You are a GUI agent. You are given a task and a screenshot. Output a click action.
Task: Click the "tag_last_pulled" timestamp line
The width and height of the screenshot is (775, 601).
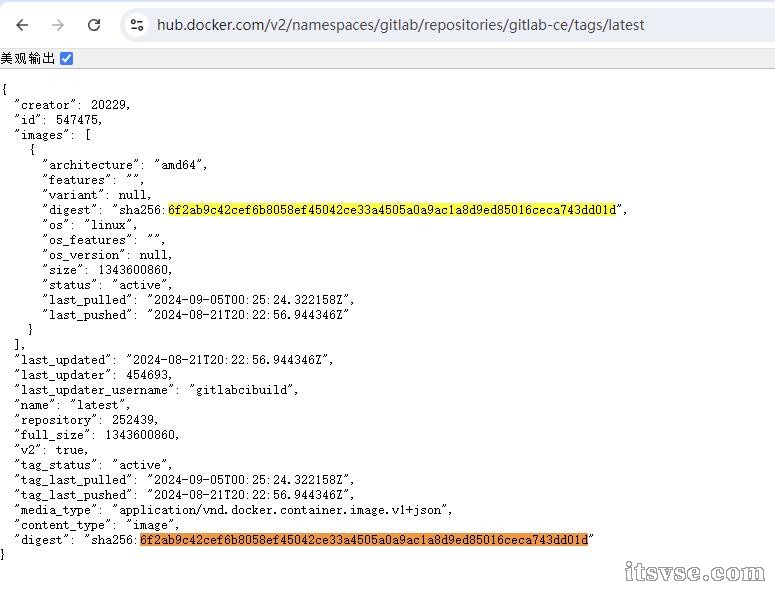(184, 480)
